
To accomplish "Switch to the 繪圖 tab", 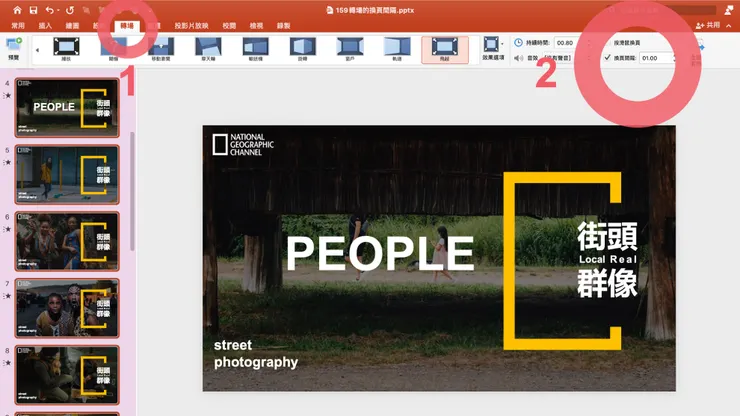I will coord(72,25).
